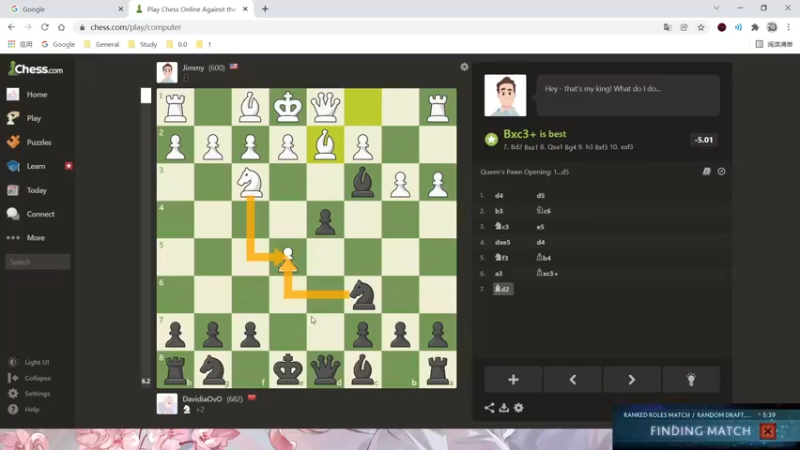Open the Help link
The image size is (800, 450).
click(x=24, y=409)
